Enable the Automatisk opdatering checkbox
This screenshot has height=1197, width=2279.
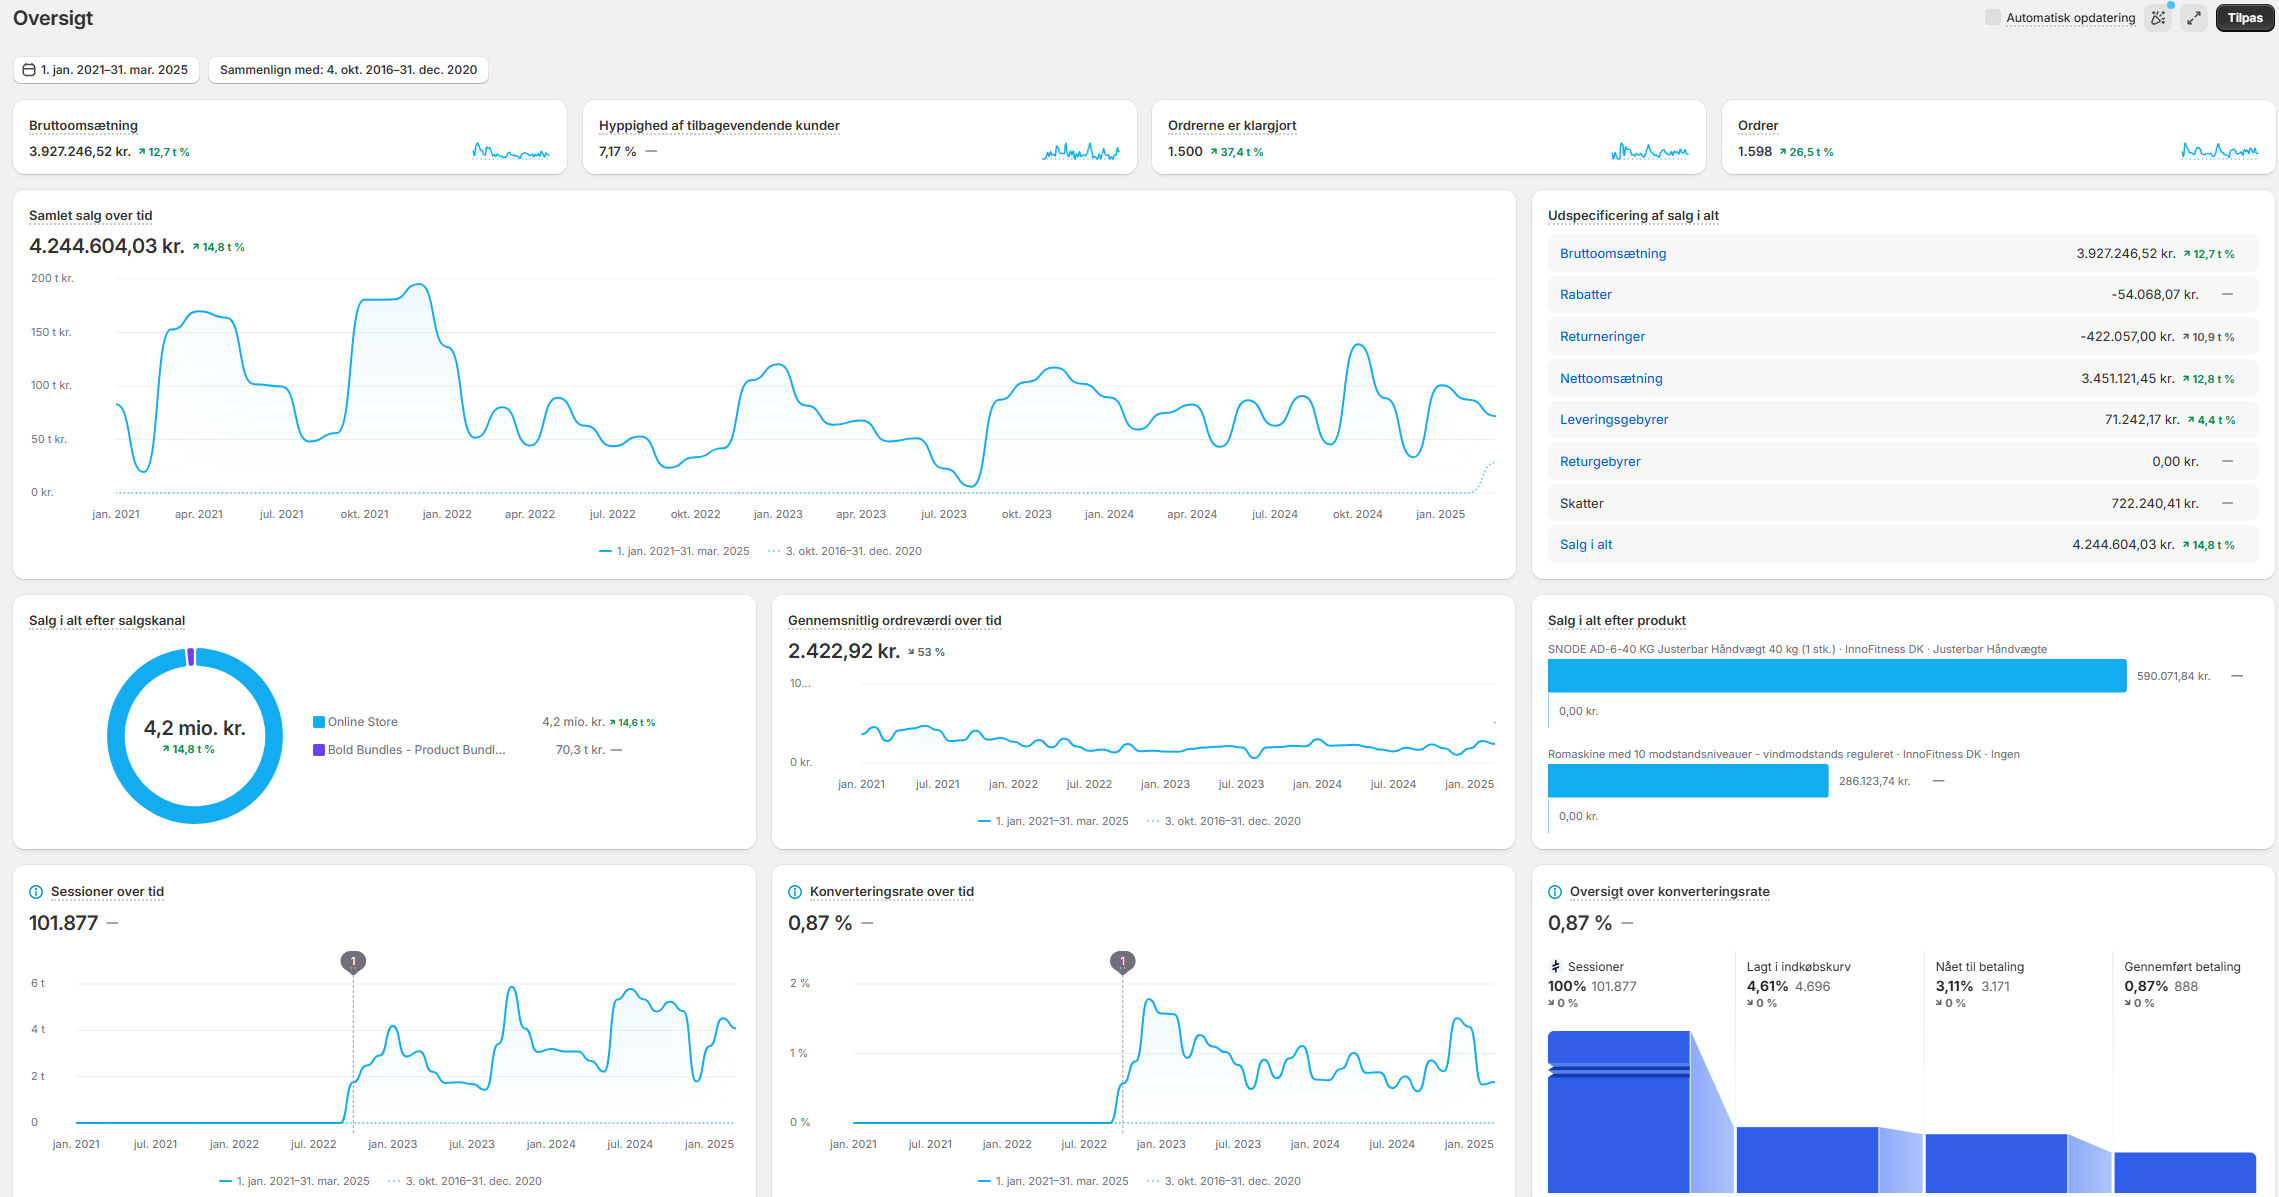(1993, 18)
